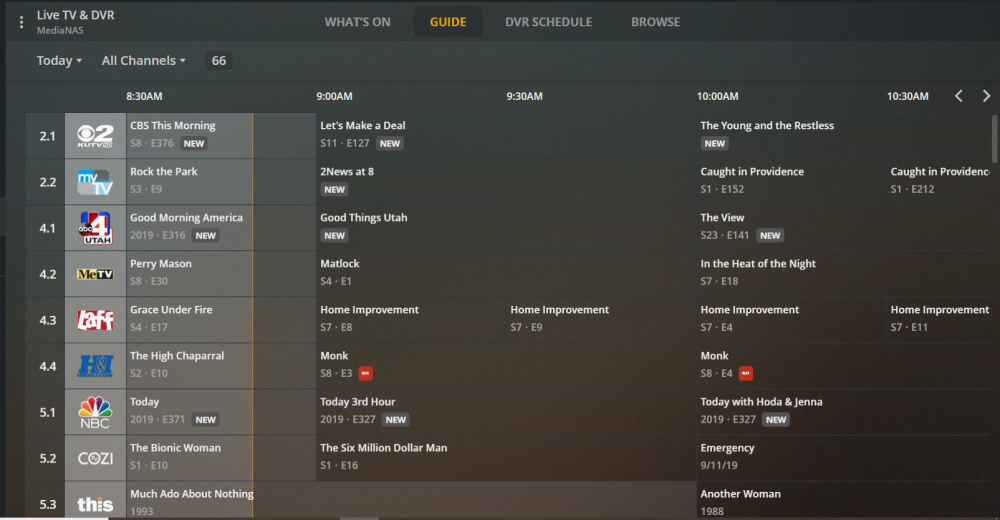Screen dimensions: 1000x520
Task: Switch to the What's On tab
Action: click(357, 22)
